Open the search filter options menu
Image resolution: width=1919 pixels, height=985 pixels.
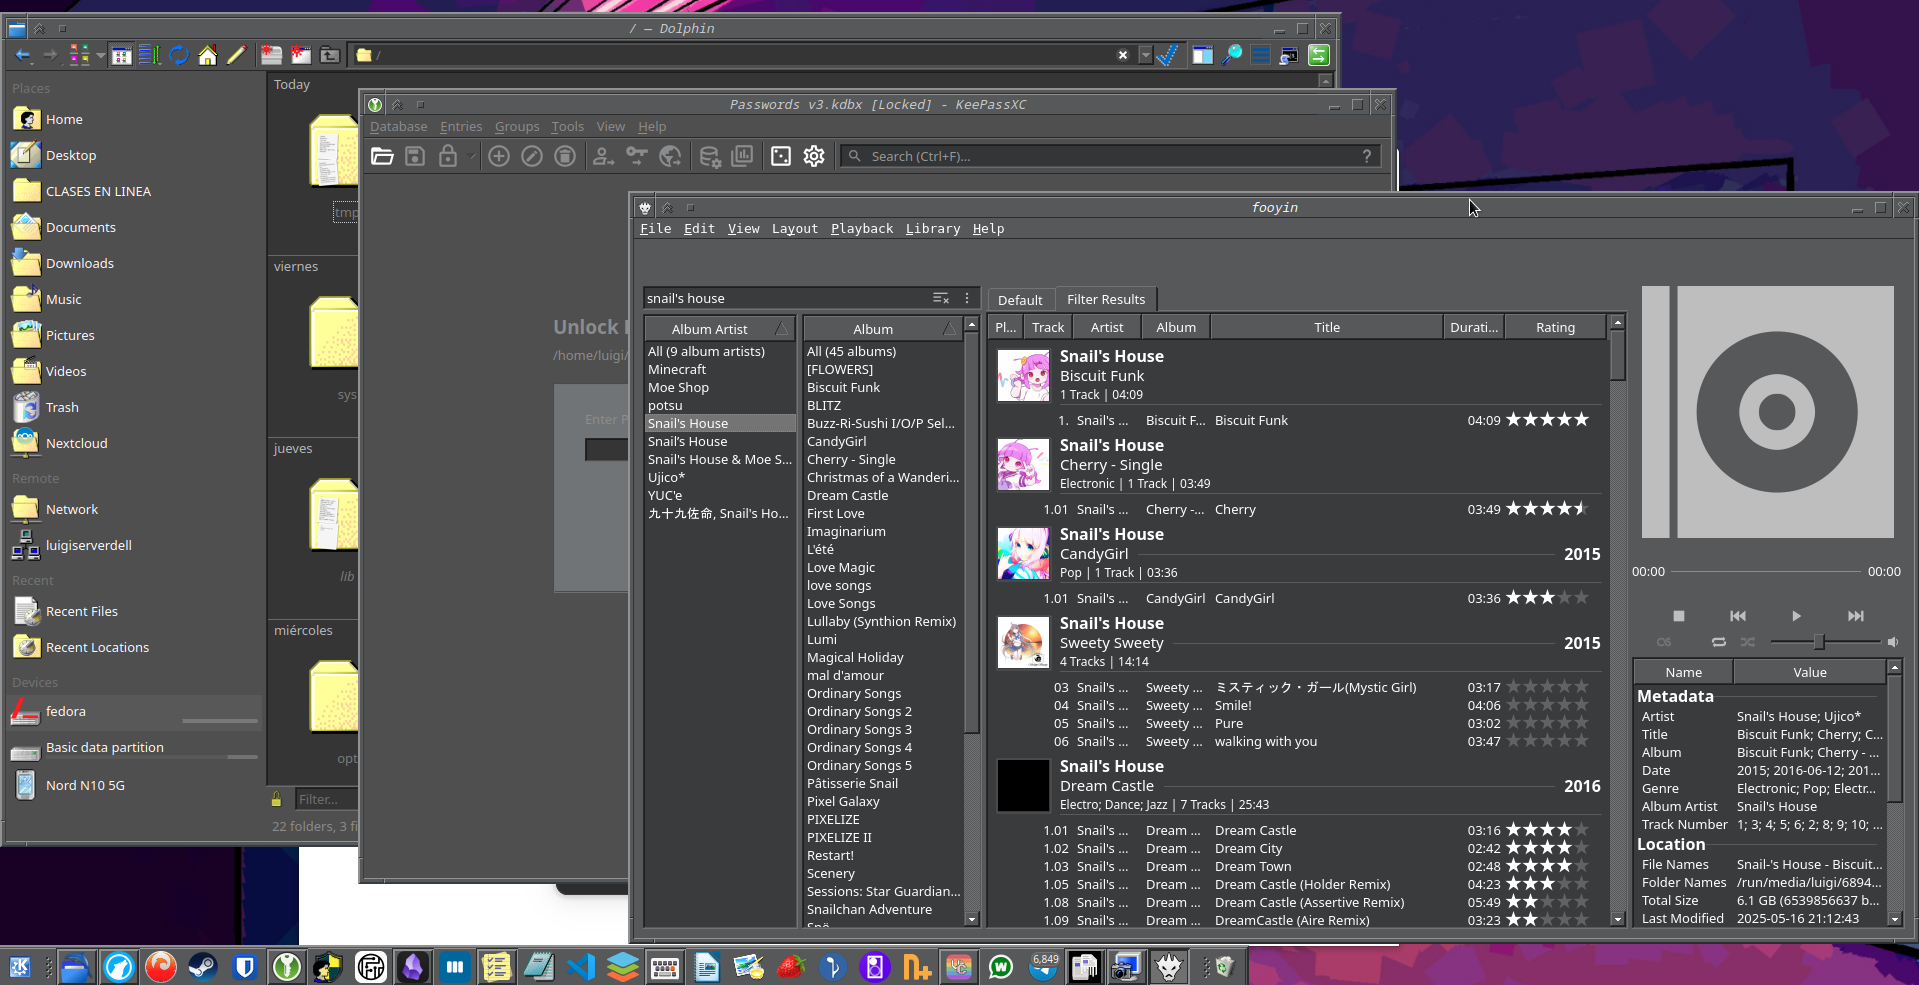coord(967,298)
